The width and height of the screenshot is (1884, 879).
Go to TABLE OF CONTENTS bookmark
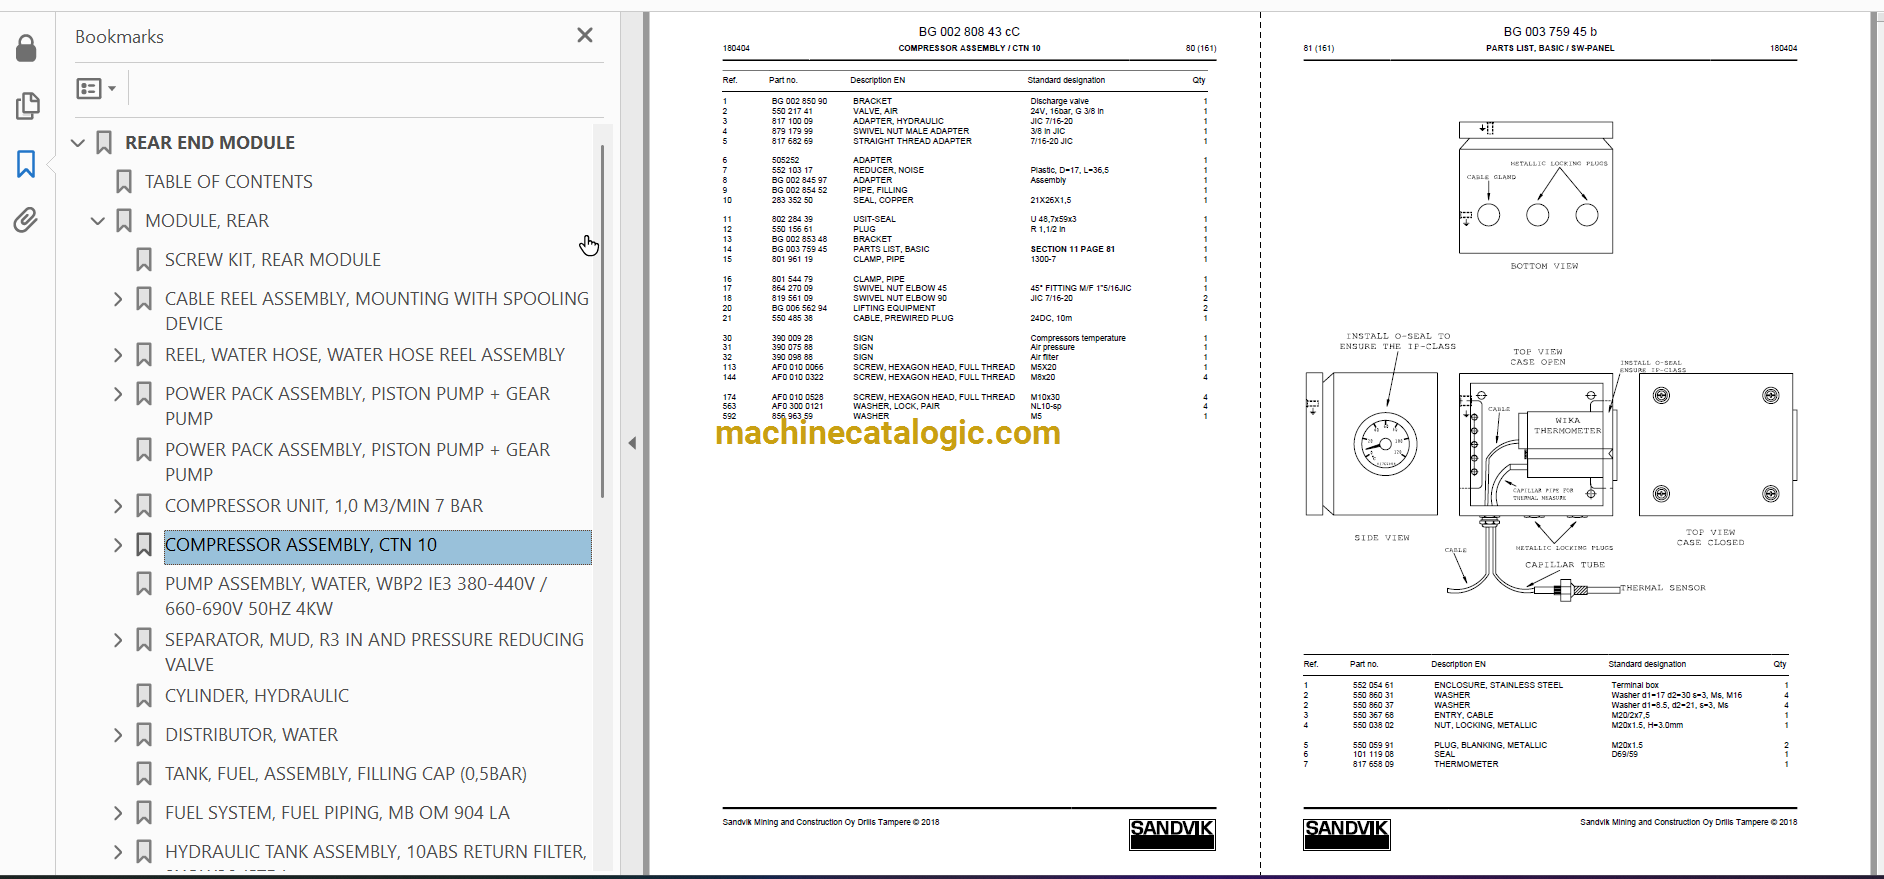click(229, 182)
